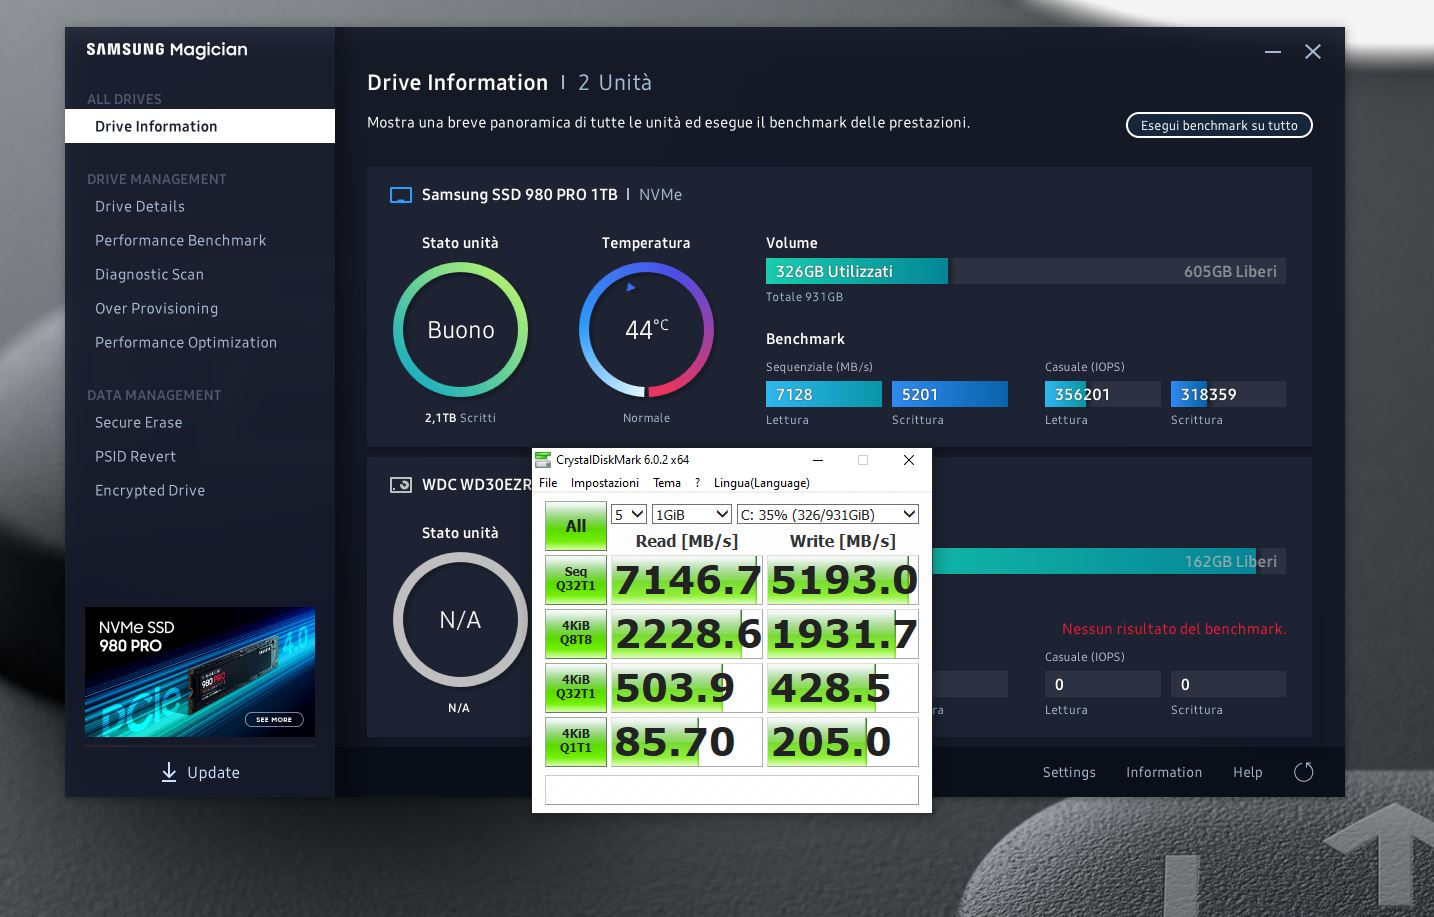Click the Totale 931GB label

coord(804,297)
